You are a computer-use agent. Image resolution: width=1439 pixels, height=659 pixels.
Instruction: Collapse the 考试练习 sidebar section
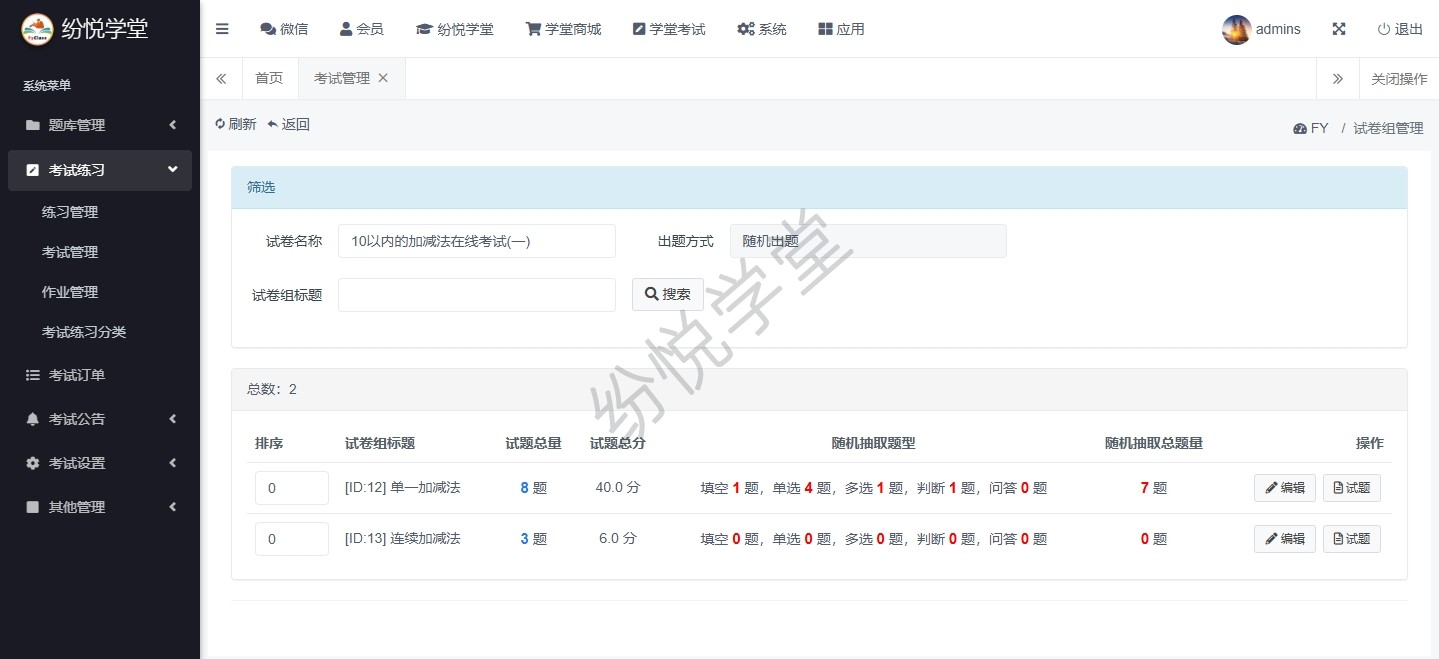coord(100,170)
